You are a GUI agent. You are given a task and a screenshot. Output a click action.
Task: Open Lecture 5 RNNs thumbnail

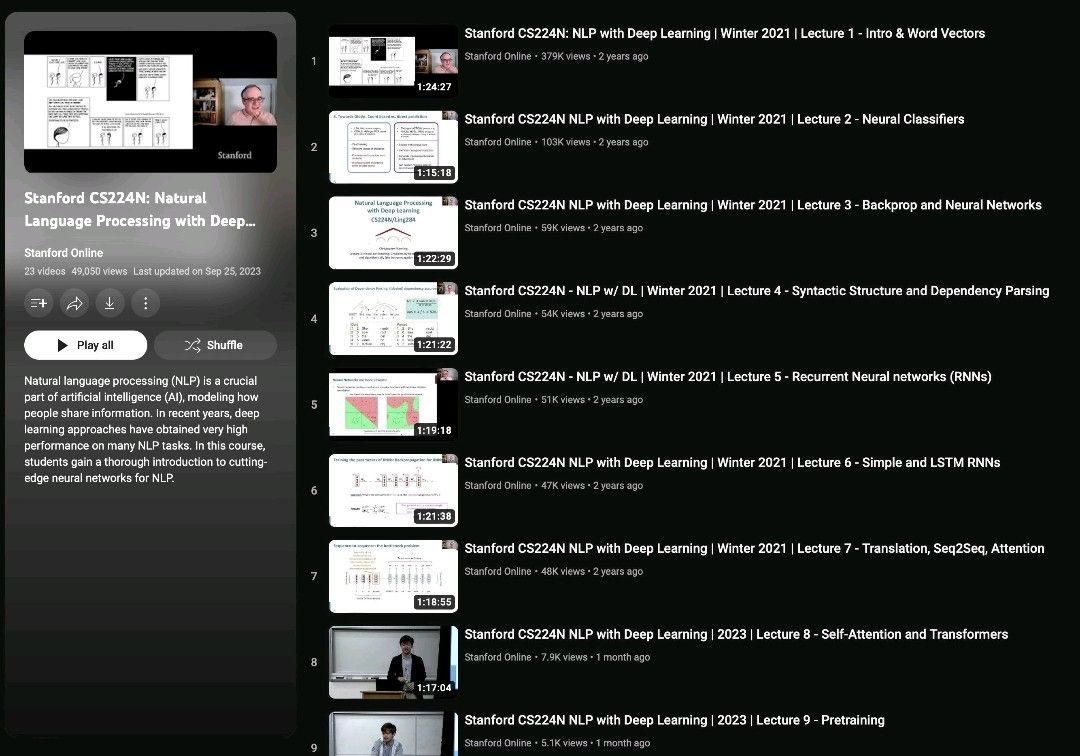tap(393, 405)
